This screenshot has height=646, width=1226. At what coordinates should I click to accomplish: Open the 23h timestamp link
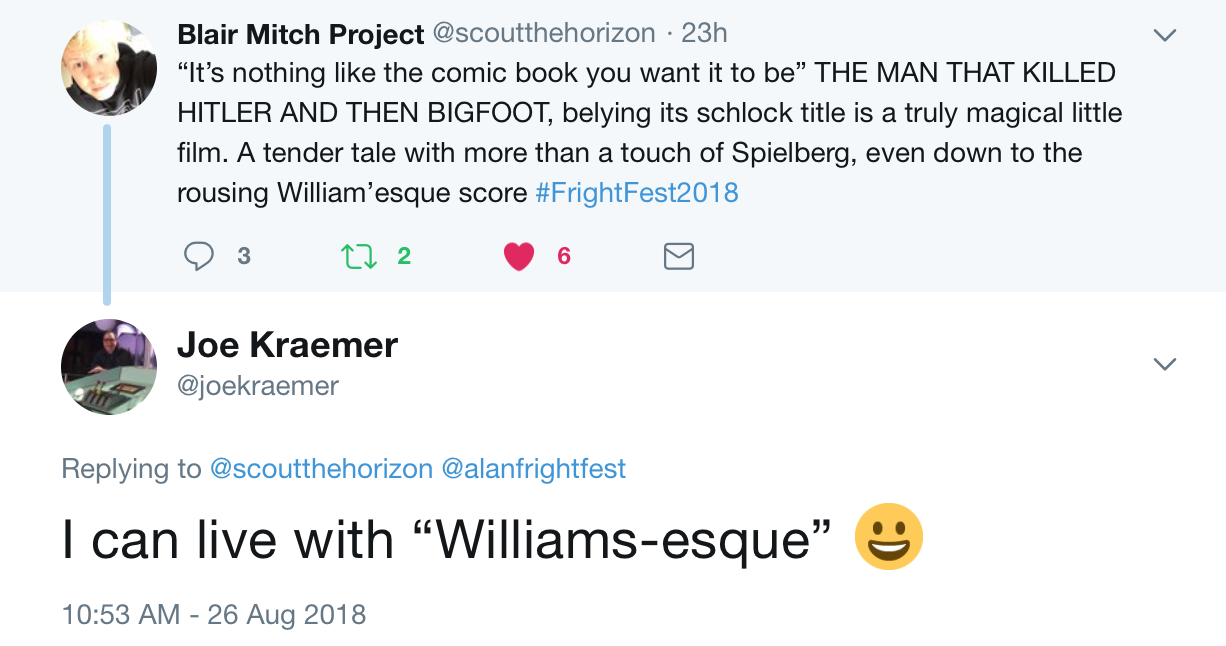click(x=704, y=34)
